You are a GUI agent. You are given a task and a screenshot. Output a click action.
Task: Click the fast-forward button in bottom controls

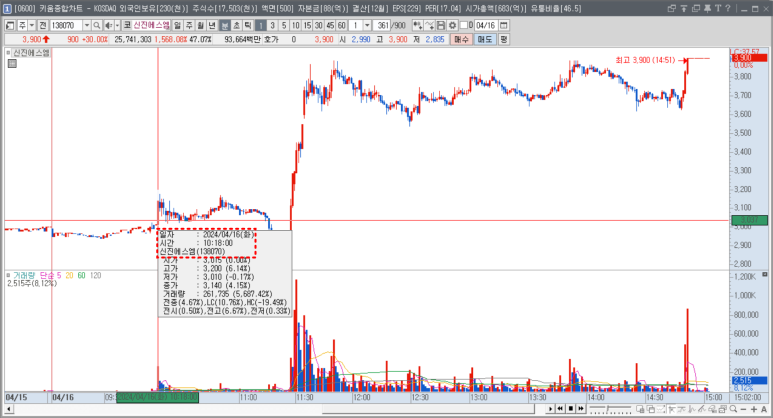581,409
